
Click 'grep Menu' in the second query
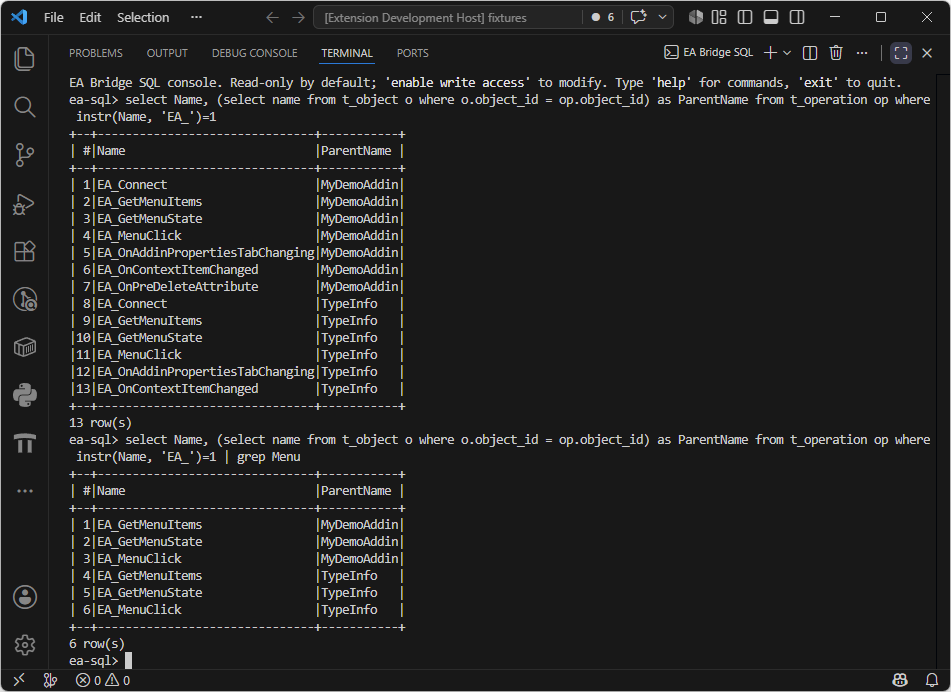point(269,457)
